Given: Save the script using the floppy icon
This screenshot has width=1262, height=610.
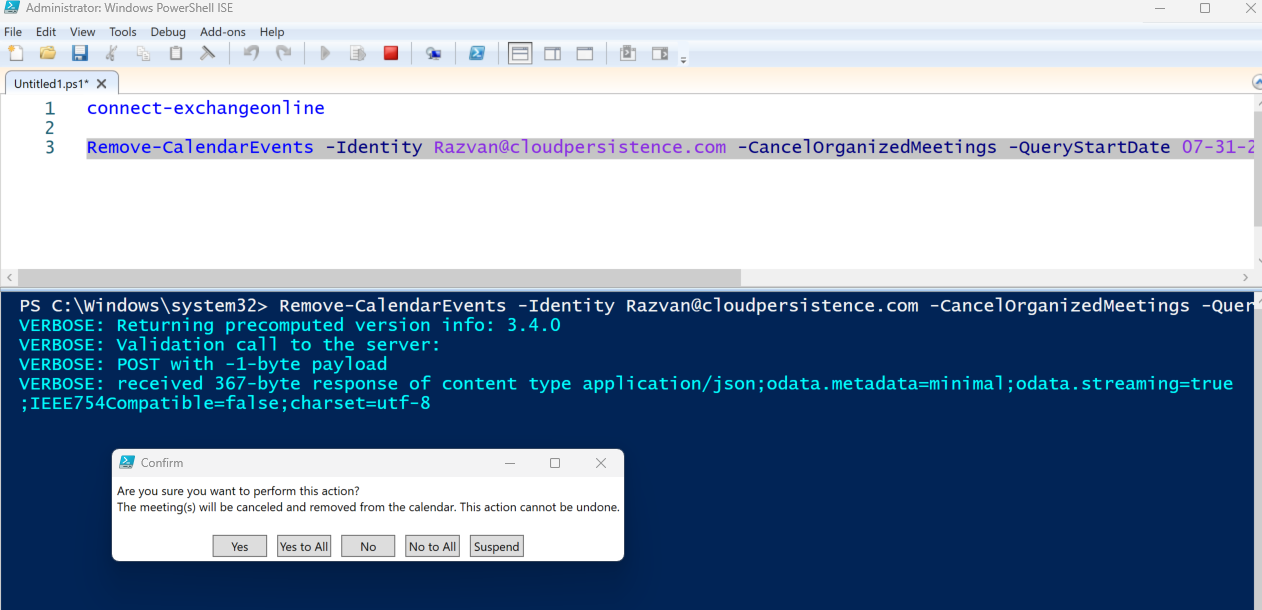Looking at the screenshot, I should click(79, 53).
